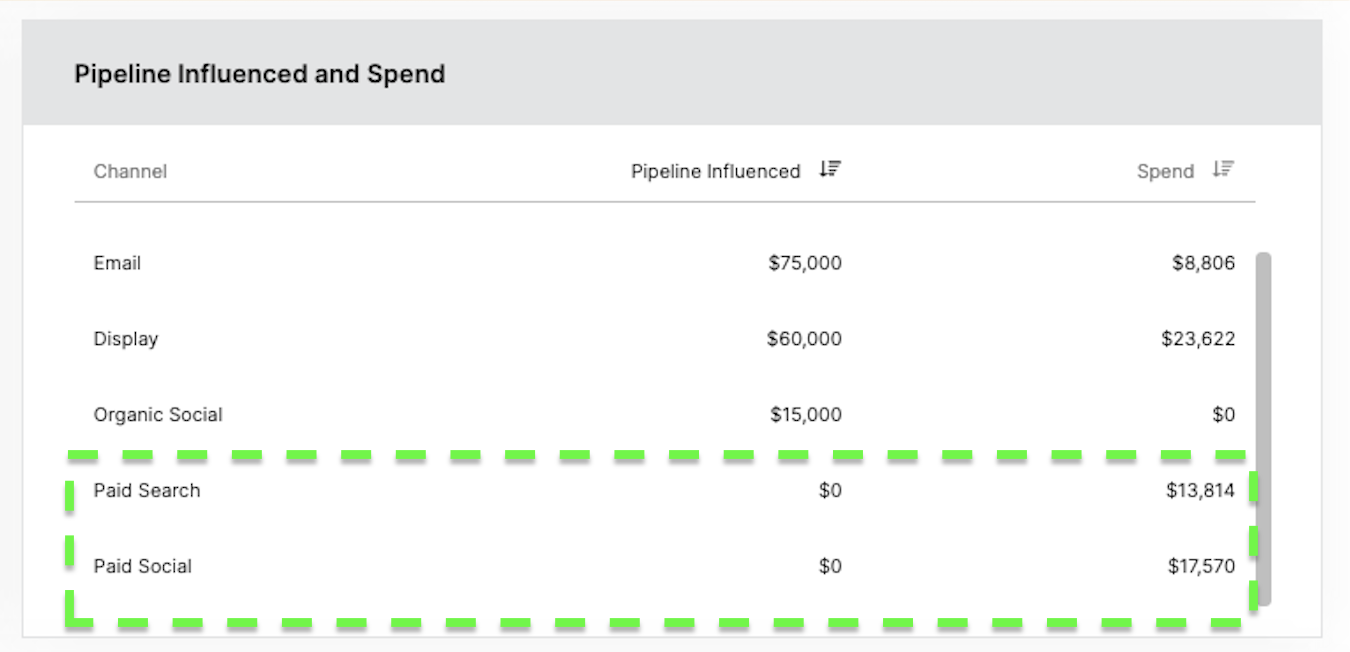Screen dimensions: 1350x652
Task: Click the Pipeline Influenced column header text
Action: (716, 171)
